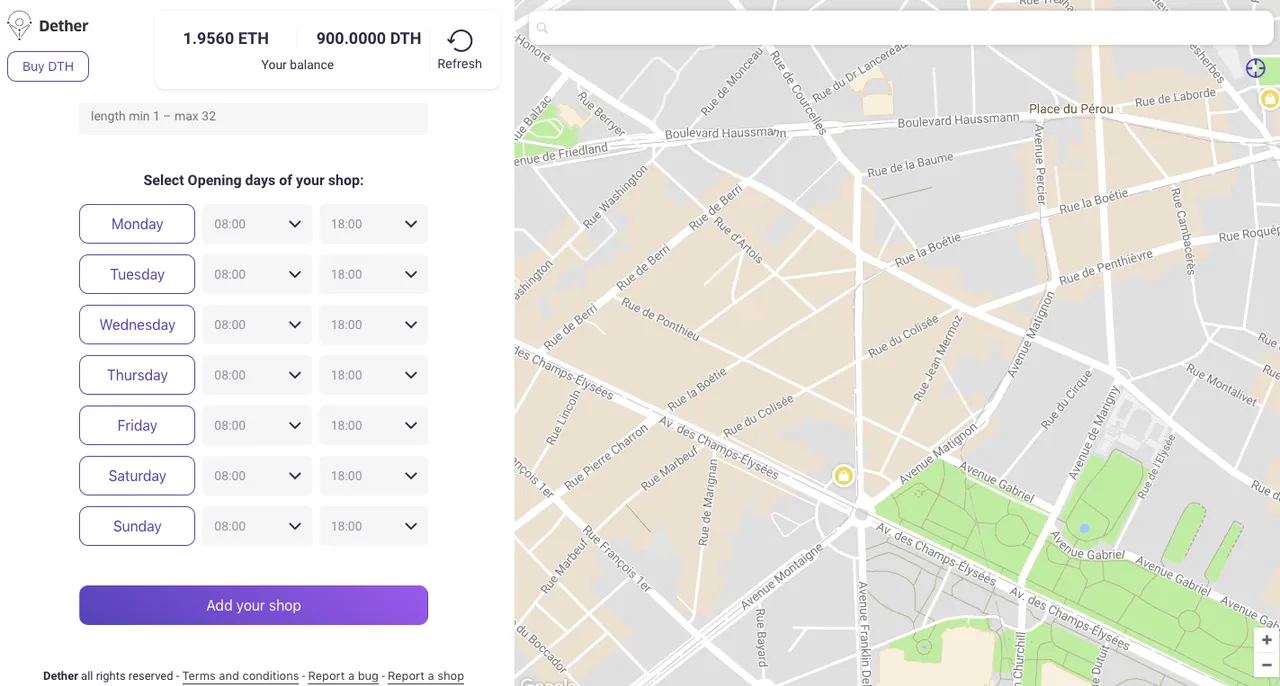
Task: Submit with Add your shop button
Action: tap(254, 605)
